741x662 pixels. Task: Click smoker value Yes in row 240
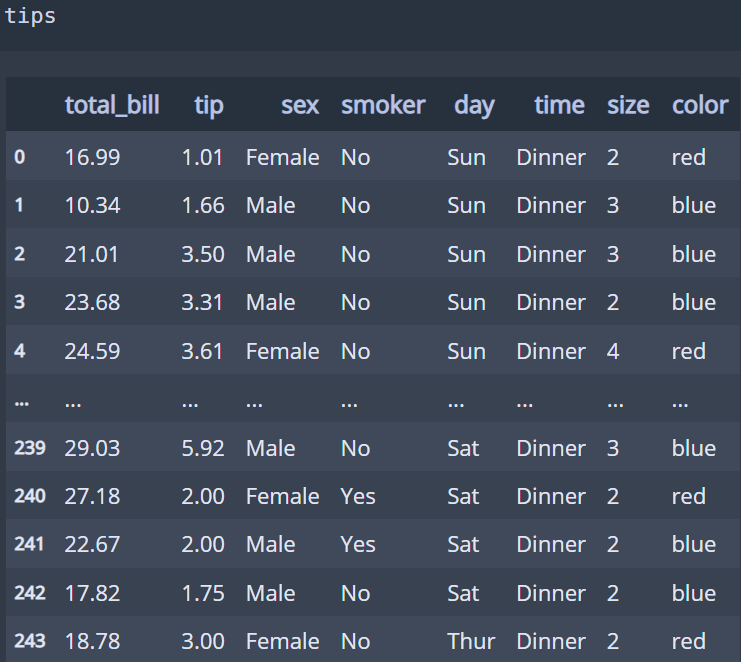[358, 496]
